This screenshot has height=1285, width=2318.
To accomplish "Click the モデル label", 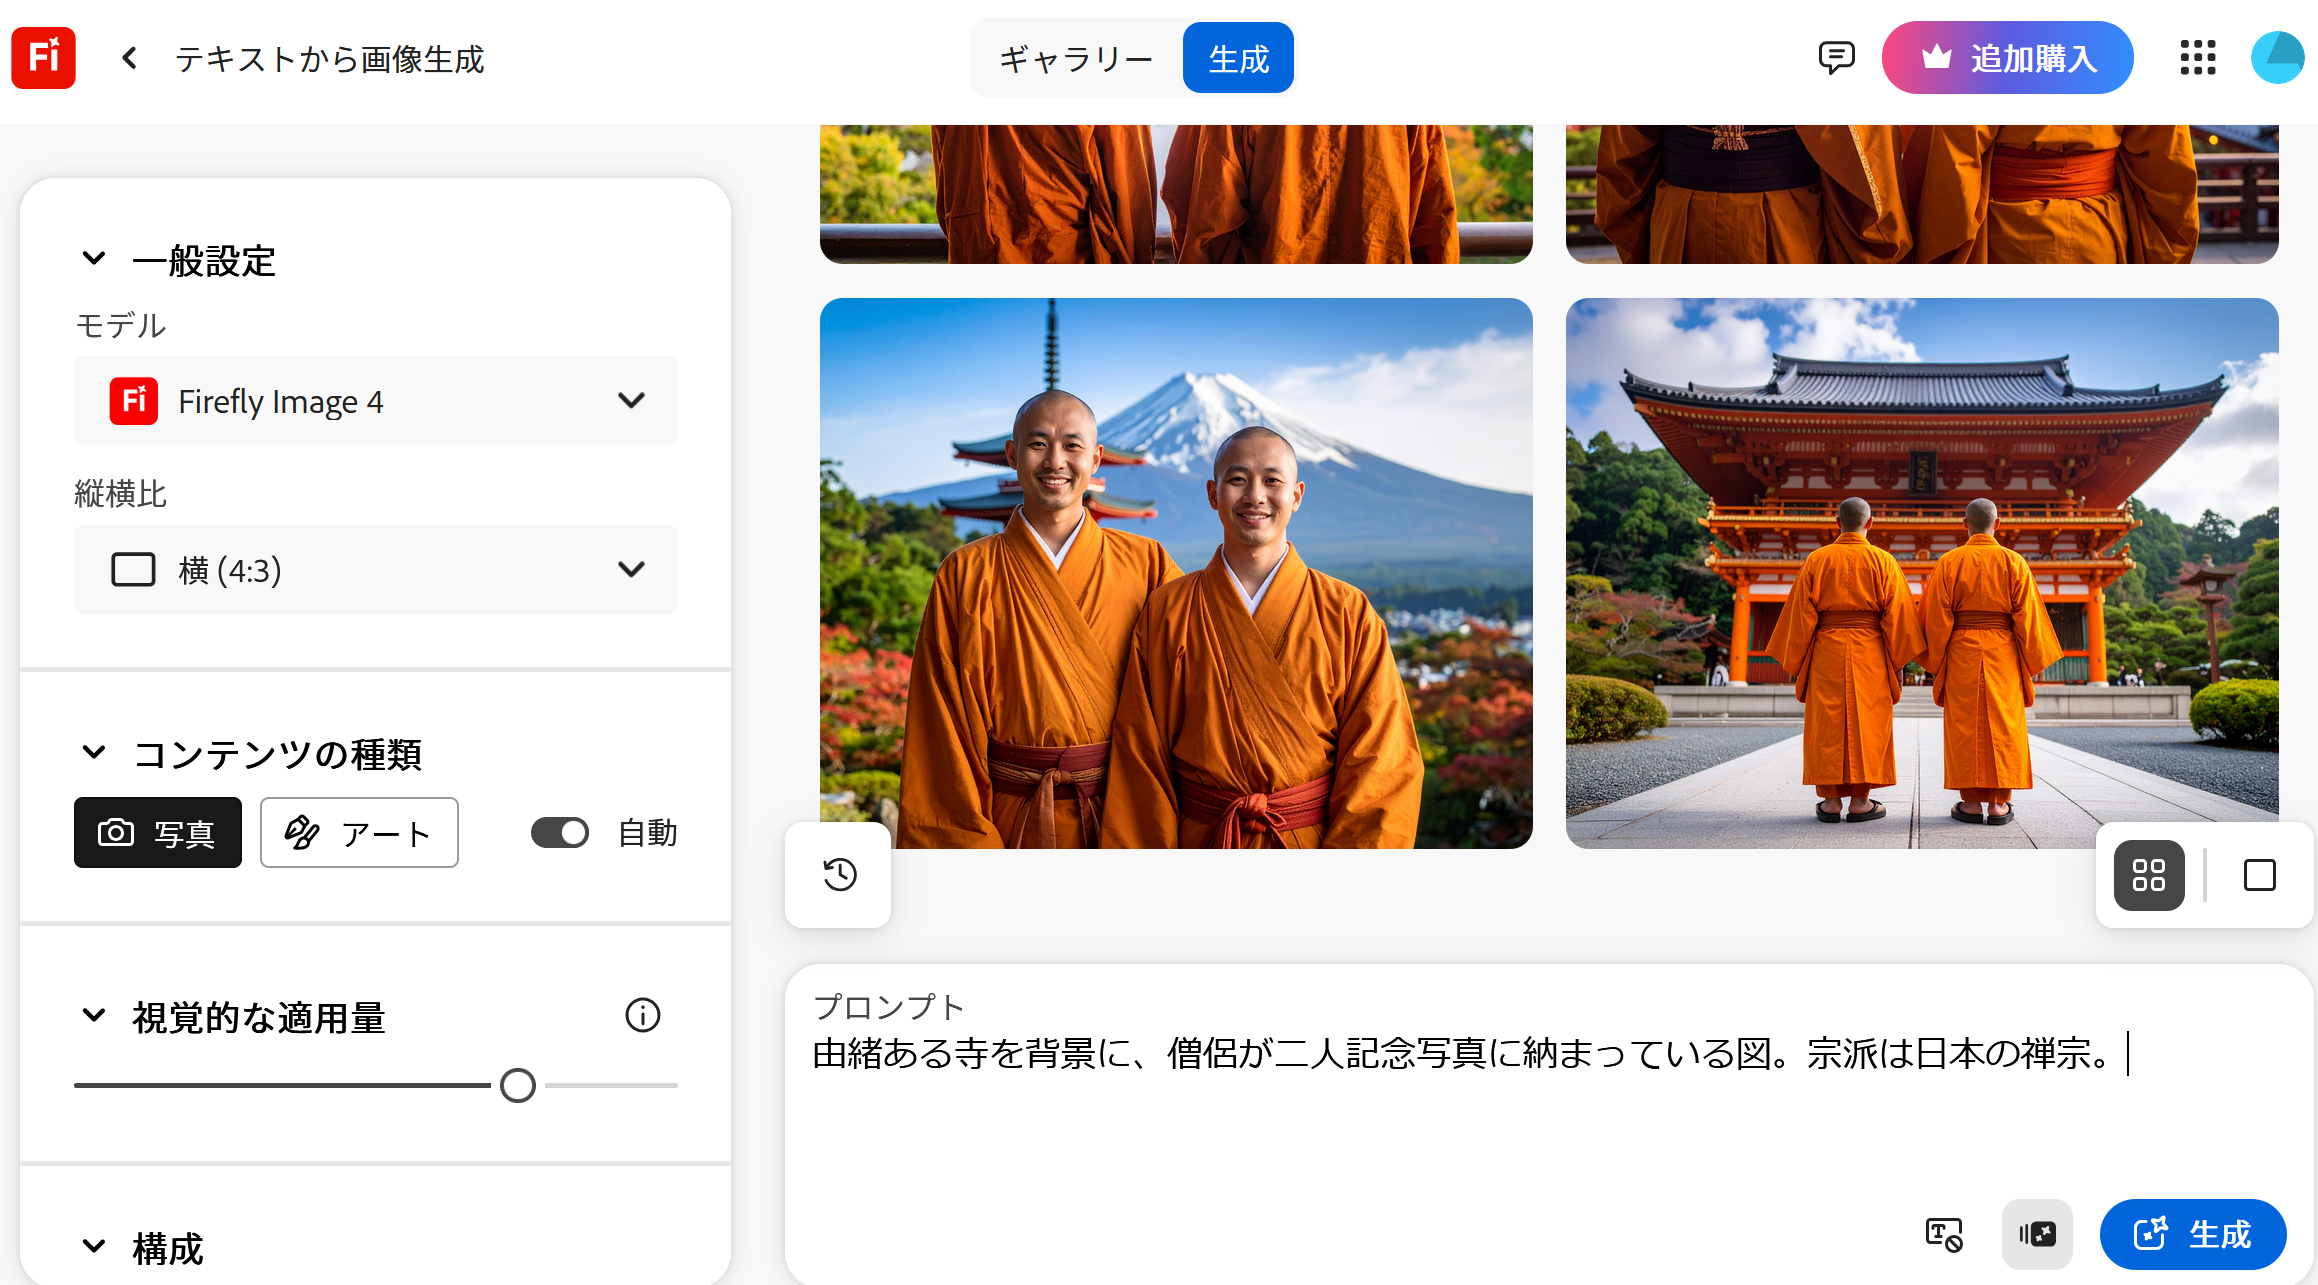I will tap(120, 325).
